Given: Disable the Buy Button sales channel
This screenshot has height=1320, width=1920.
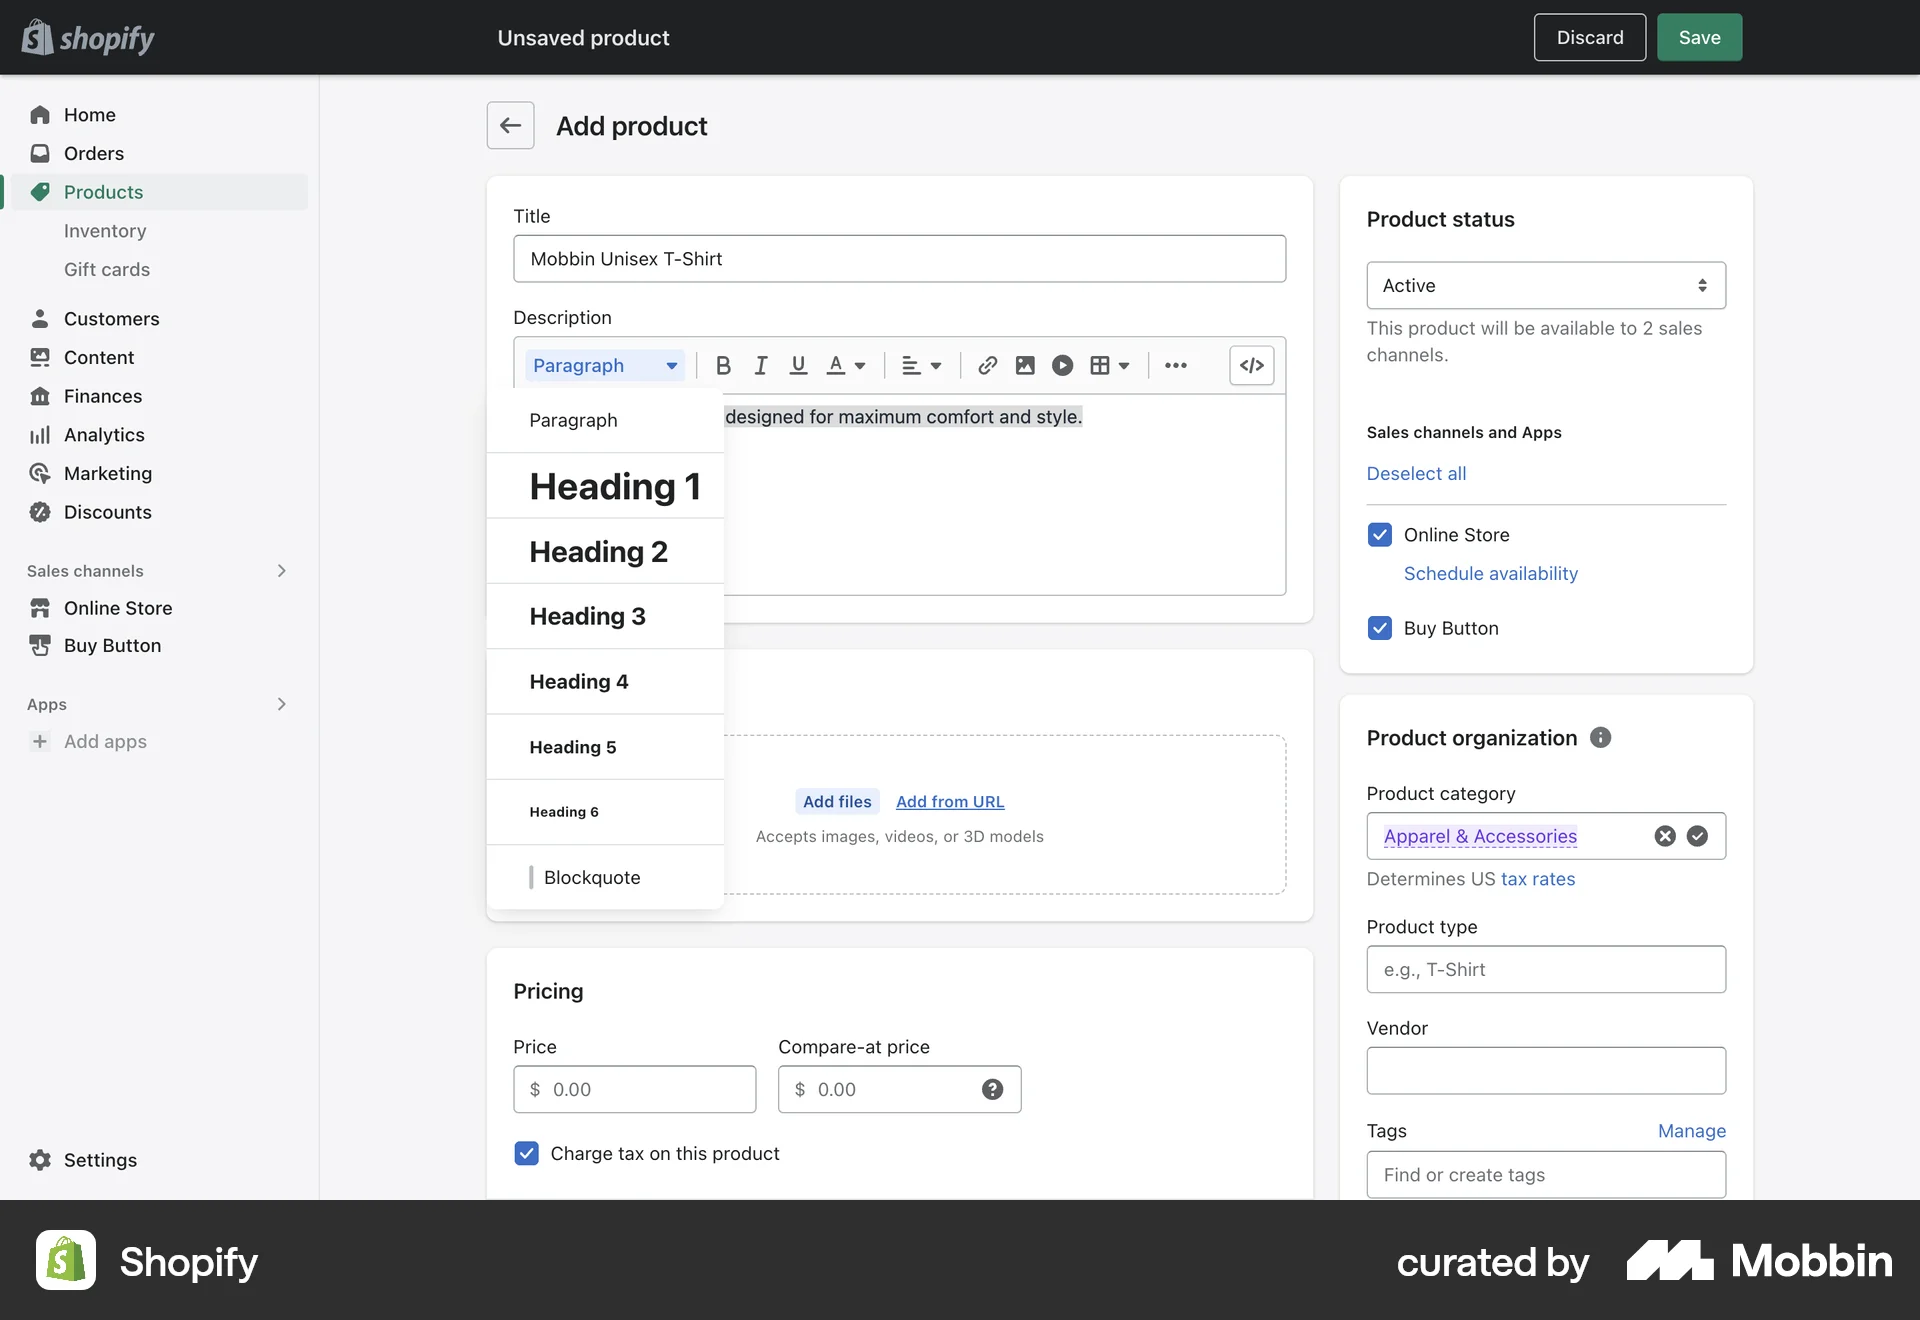Looking at the screenshot, I should pos(1379,628).
